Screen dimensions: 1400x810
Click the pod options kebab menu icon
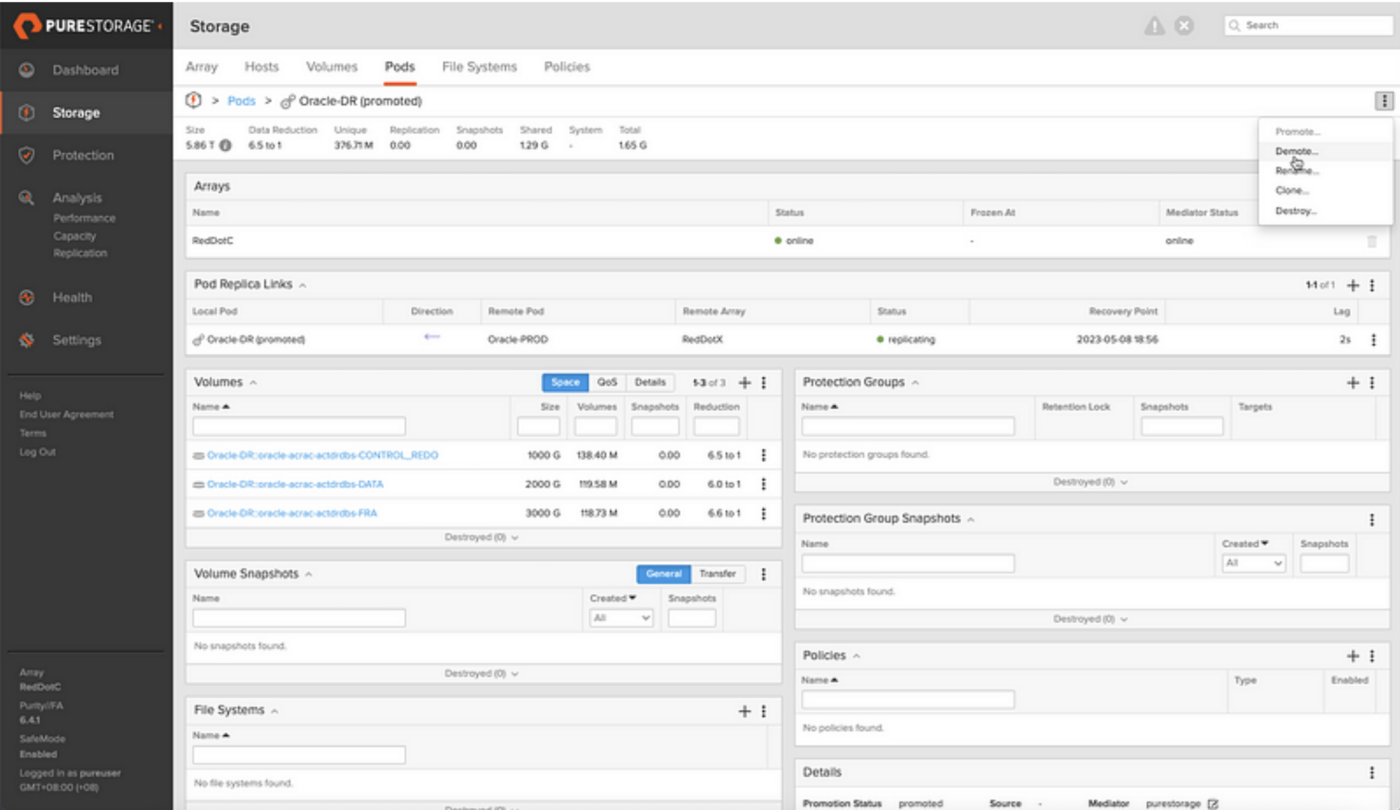[1384, 101]
